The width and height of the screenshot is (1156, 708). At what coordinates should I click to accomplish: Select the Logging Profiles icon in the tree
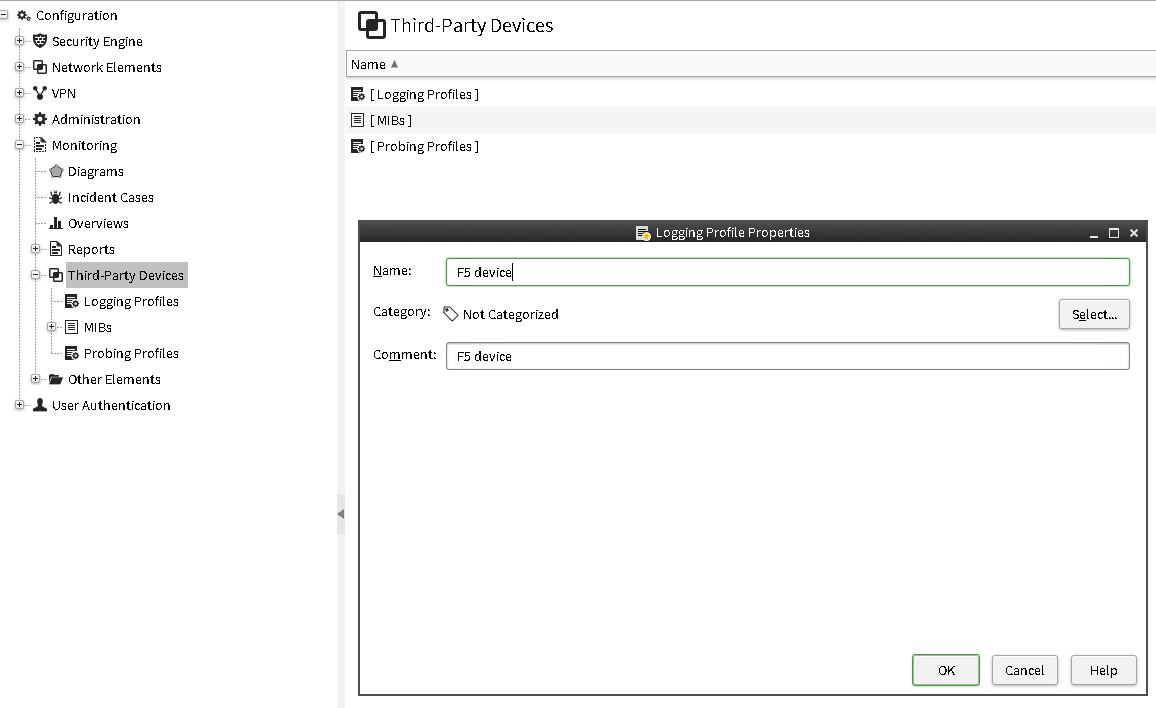(x=73, y=301)
